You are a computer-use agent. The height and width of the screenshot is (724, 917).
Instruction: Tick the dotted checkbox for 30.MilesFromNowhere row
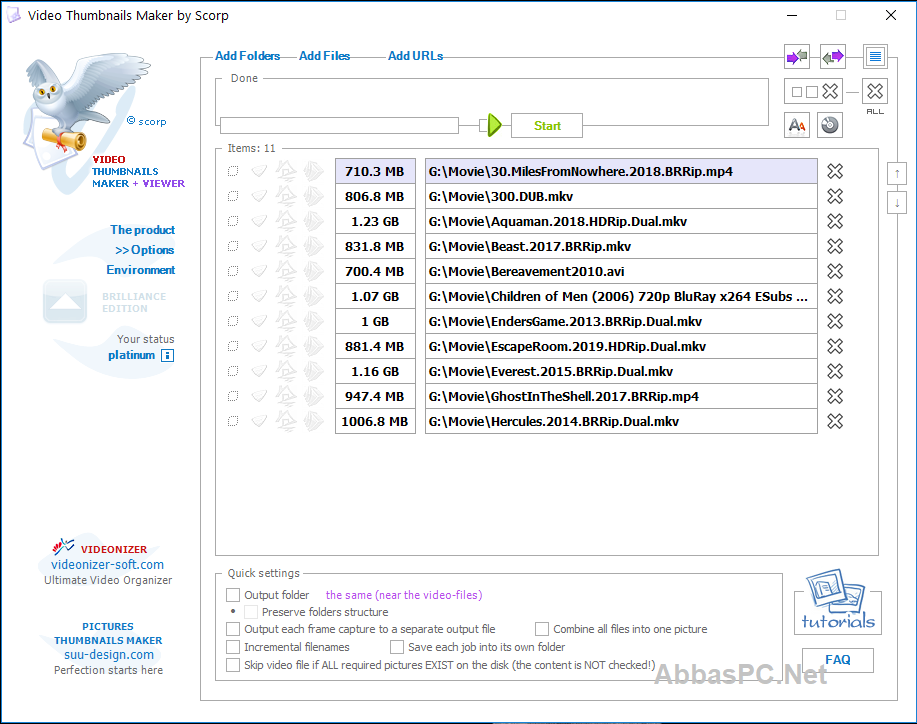233,171
